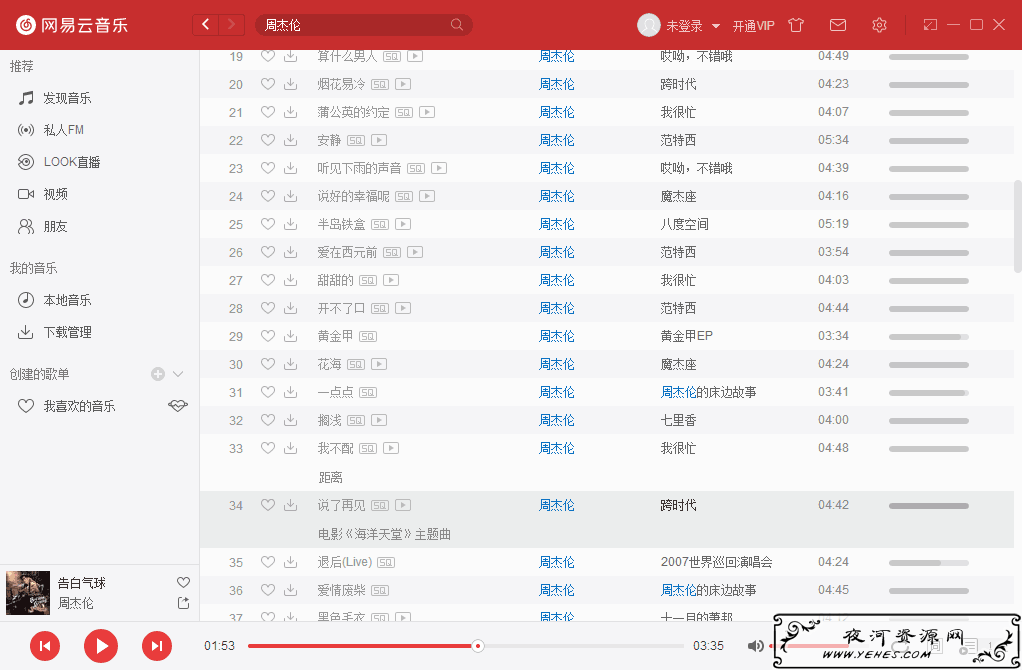Click the search field containing 周杰伦
This screenshot has height=670, width=1022.
[364, 25]
